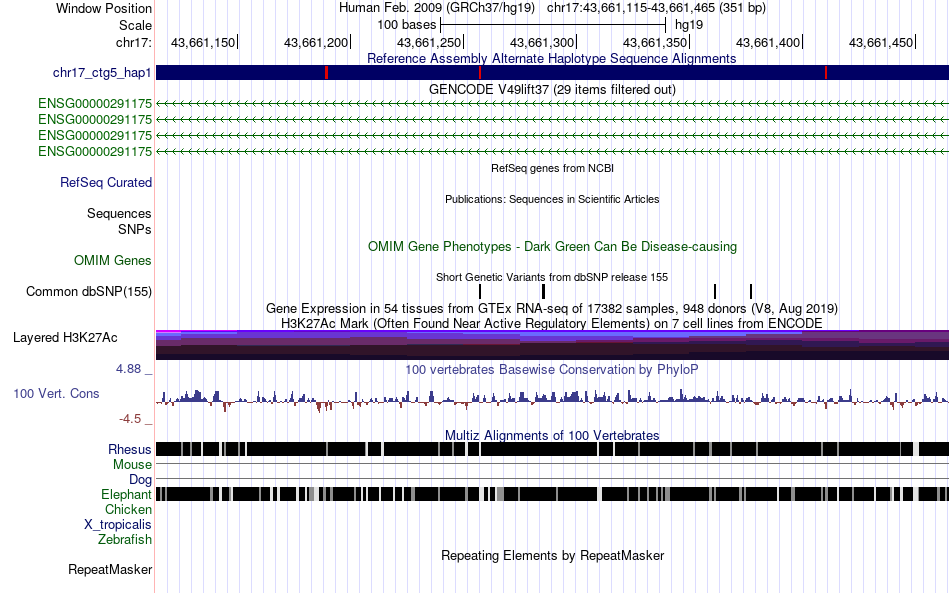Click the RepeatMasker track label

(x=110, y=569)
